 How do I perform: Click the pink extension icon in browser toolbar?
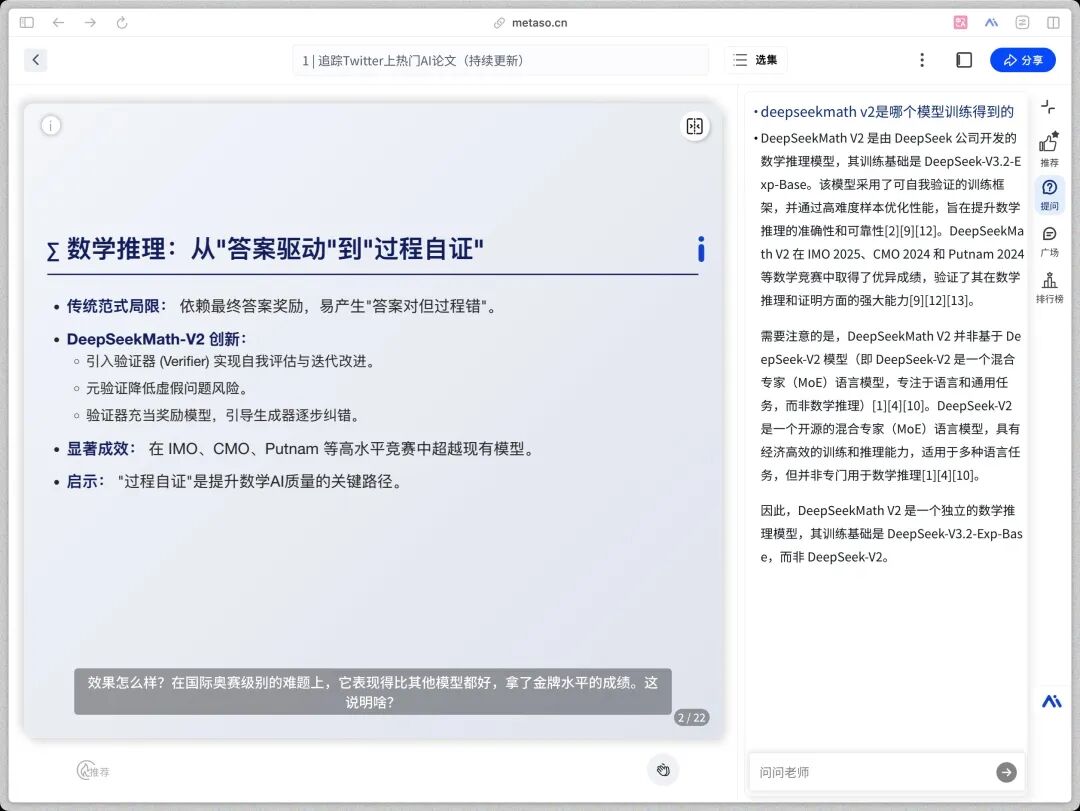point(961,21)
